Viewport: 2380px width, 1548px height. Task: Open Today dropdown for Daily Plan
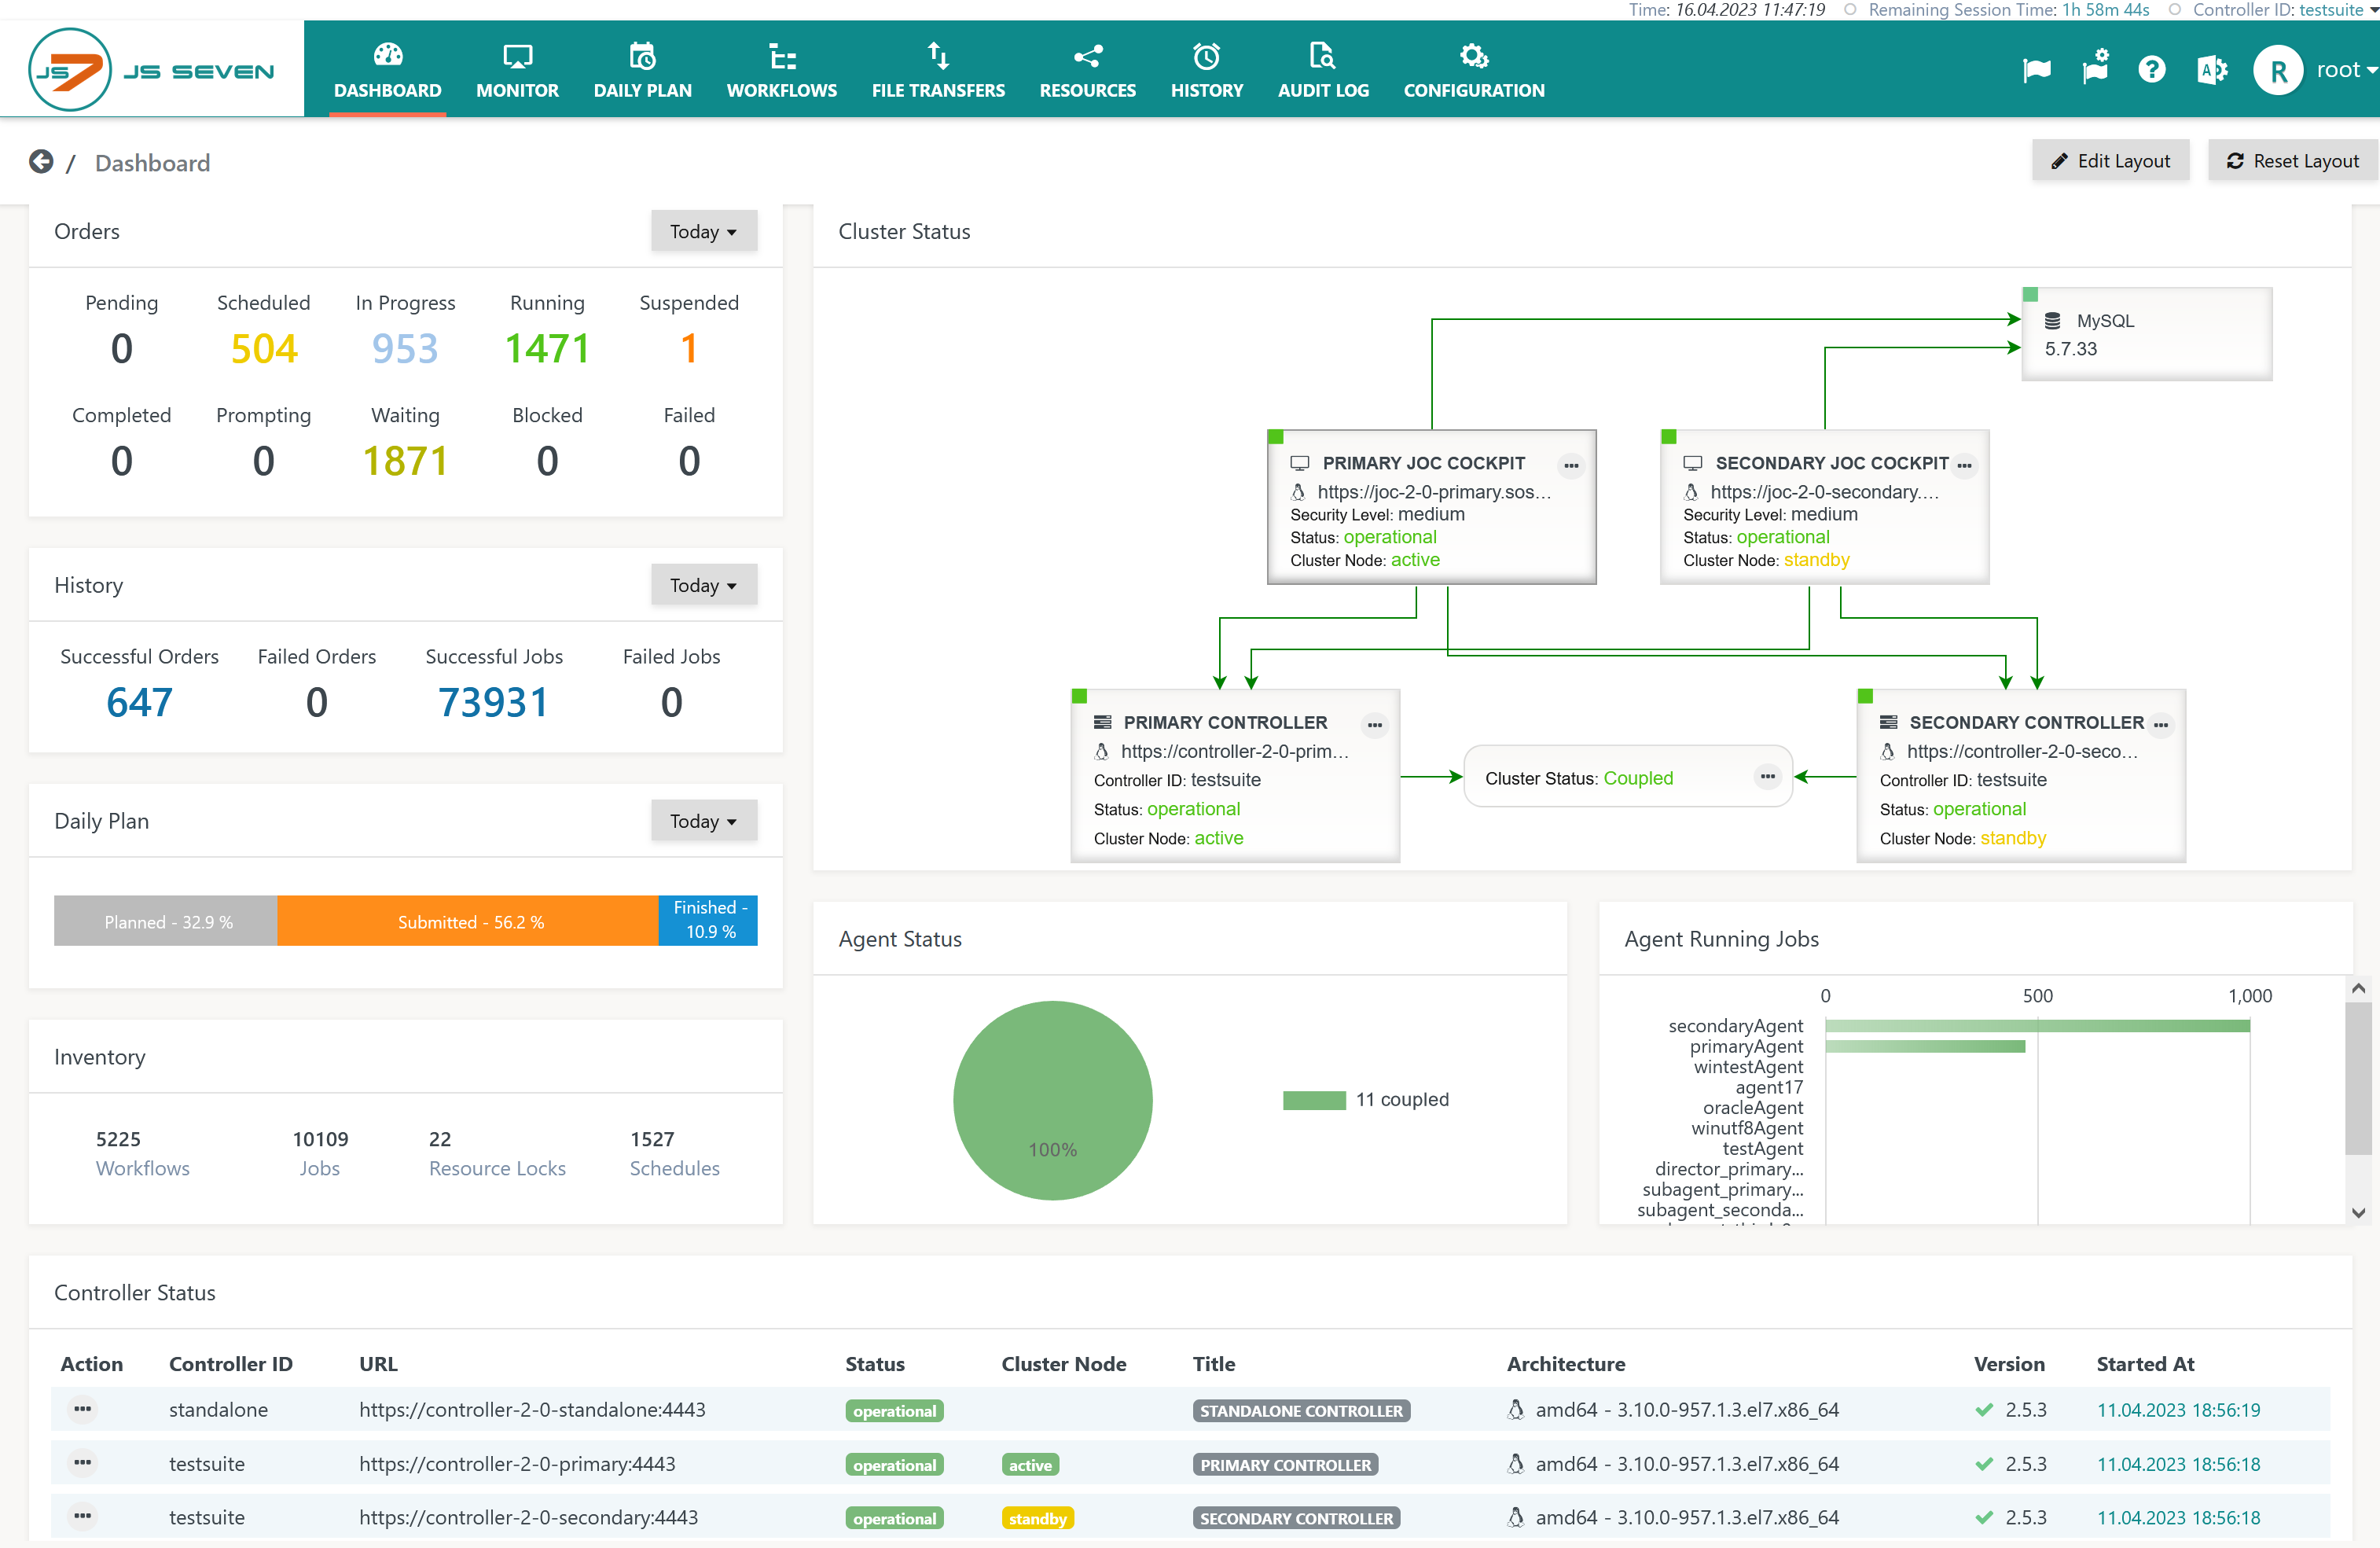(703, 821)
